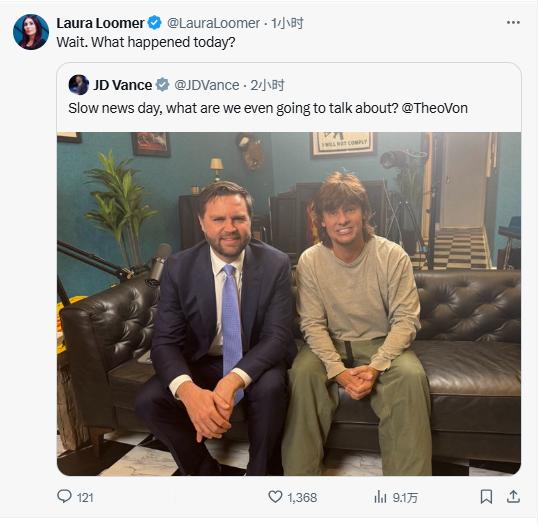Click the 2小时 quoted post timestamp

267,85
